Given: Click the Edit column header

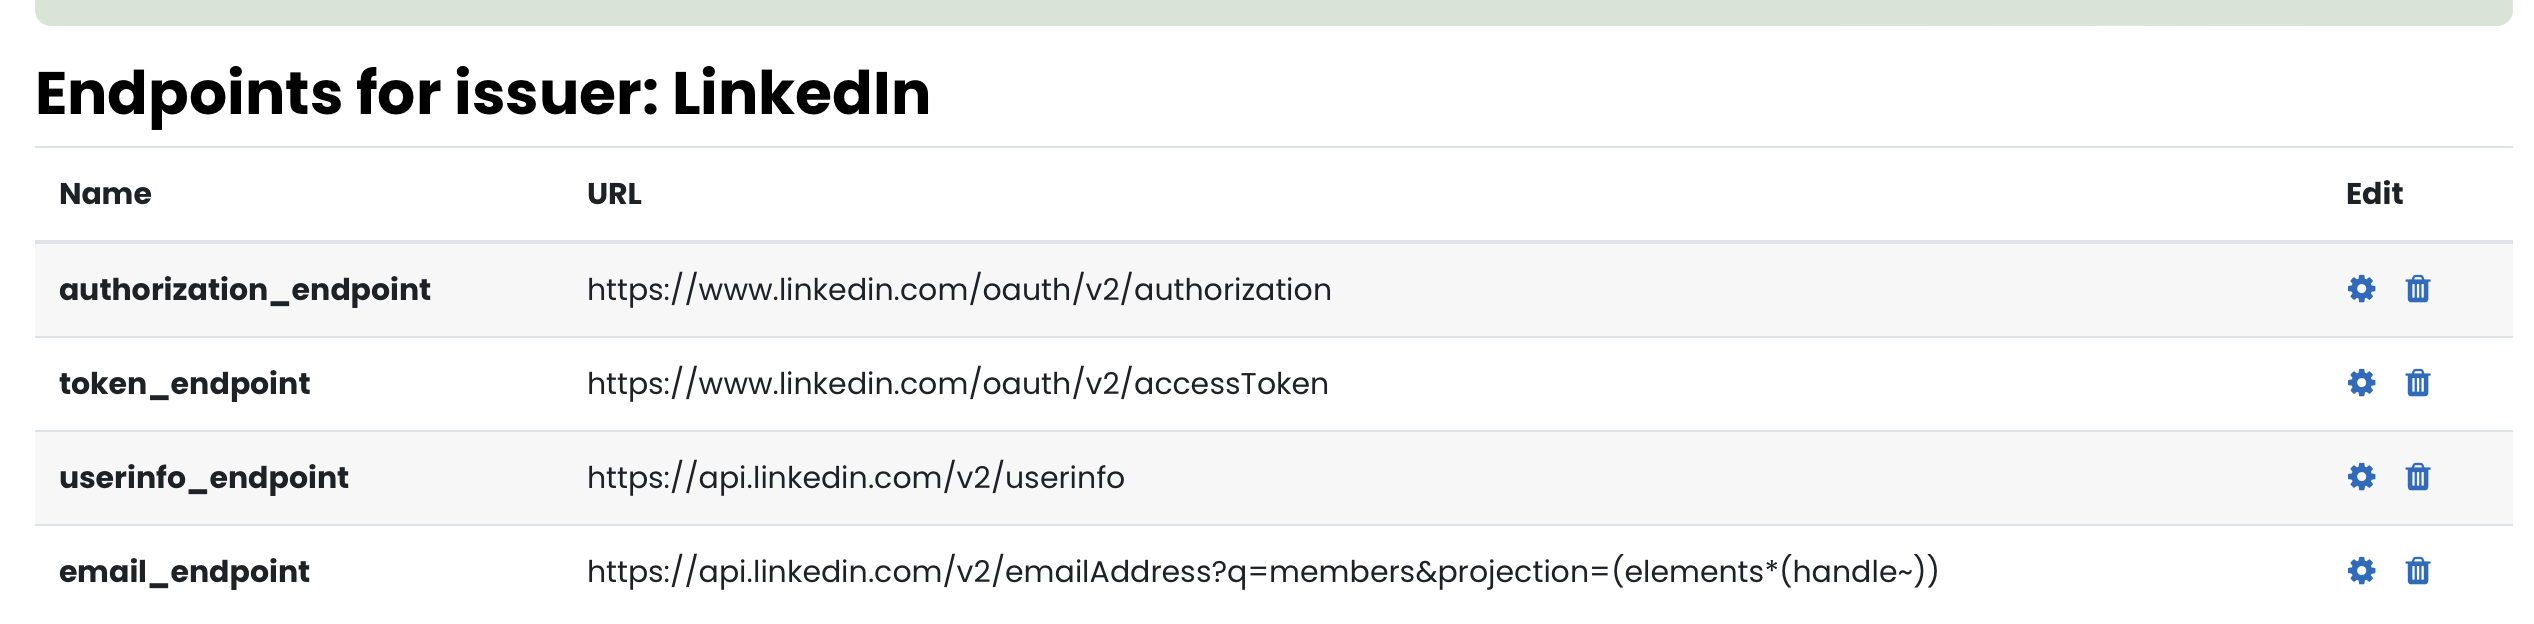Looking at the screenshot, I should [x=2374, y=194].
